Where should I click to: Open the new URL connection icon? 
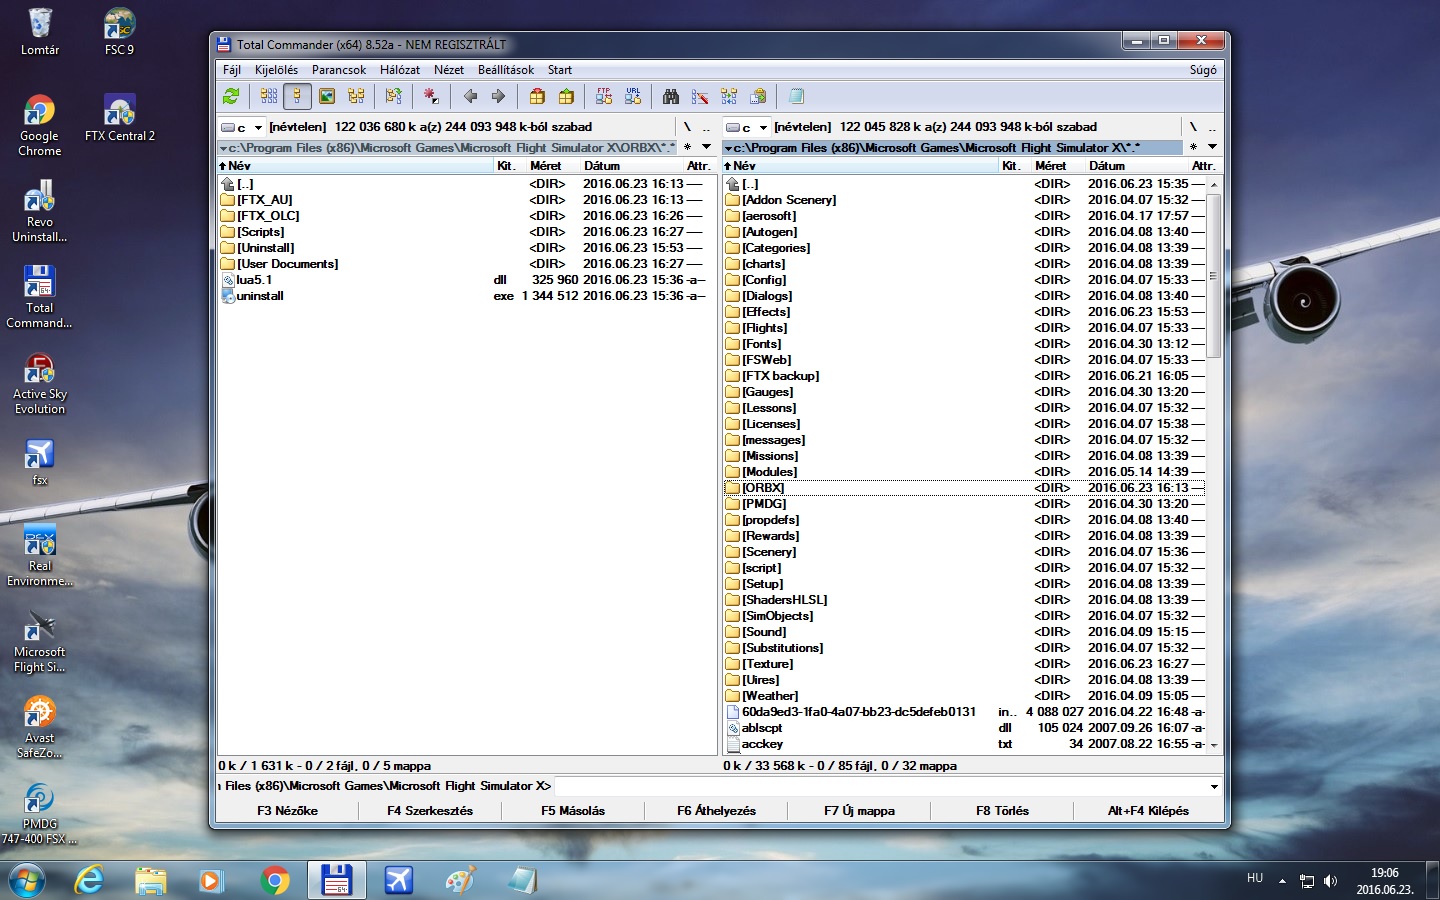click(633, 96)
